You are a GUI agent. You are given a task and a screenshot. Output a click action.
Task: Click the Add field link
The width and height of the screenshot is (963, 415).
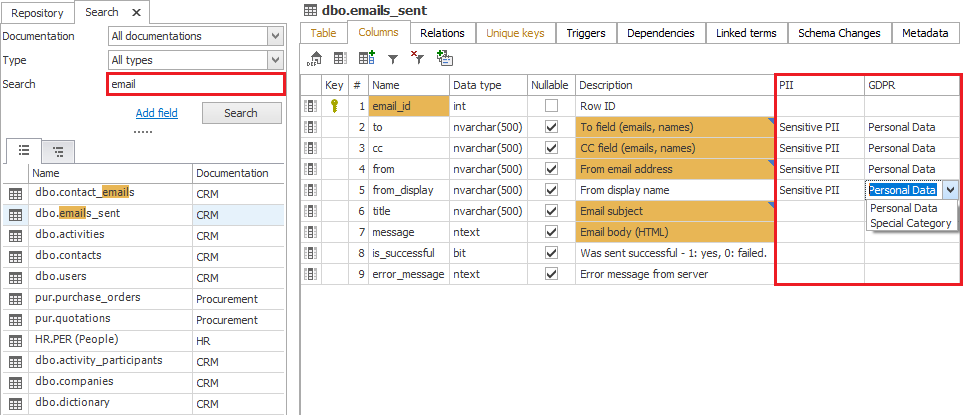(x=156, y=113)
